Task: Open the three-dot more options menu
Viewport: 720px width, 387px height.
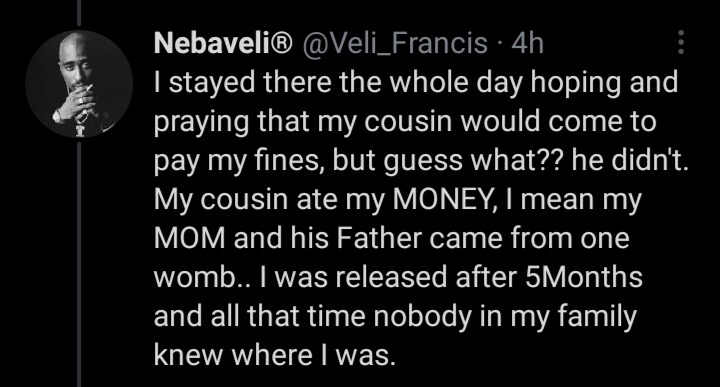Action: (x=681, y=43)
